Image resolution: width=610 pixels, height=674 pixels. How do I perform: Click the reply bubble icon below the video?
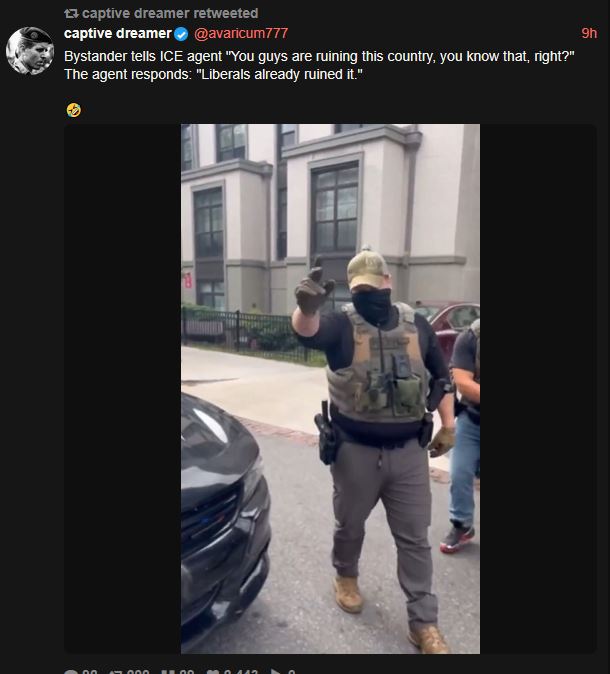[71, 671]
